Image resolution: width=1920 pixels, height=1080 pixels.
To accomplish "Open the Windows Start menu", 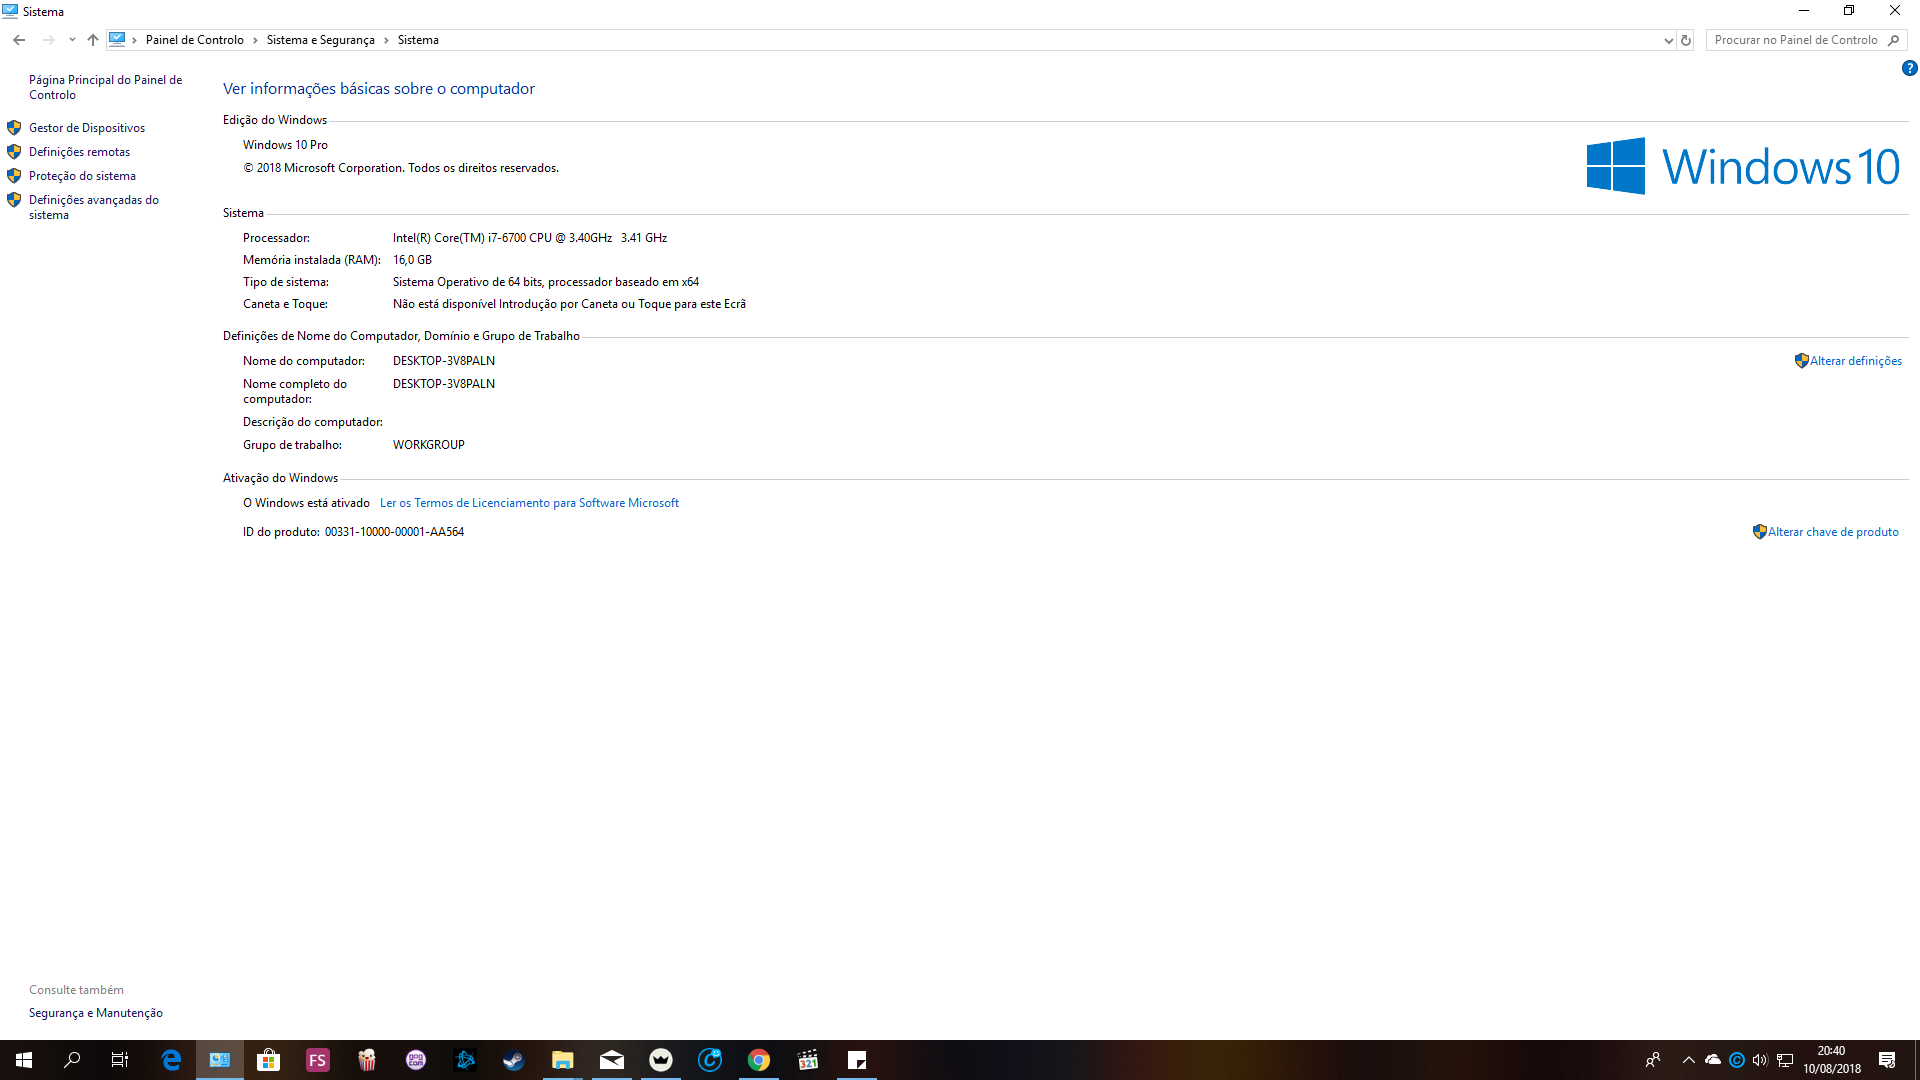I will [x=24, y=1060].
